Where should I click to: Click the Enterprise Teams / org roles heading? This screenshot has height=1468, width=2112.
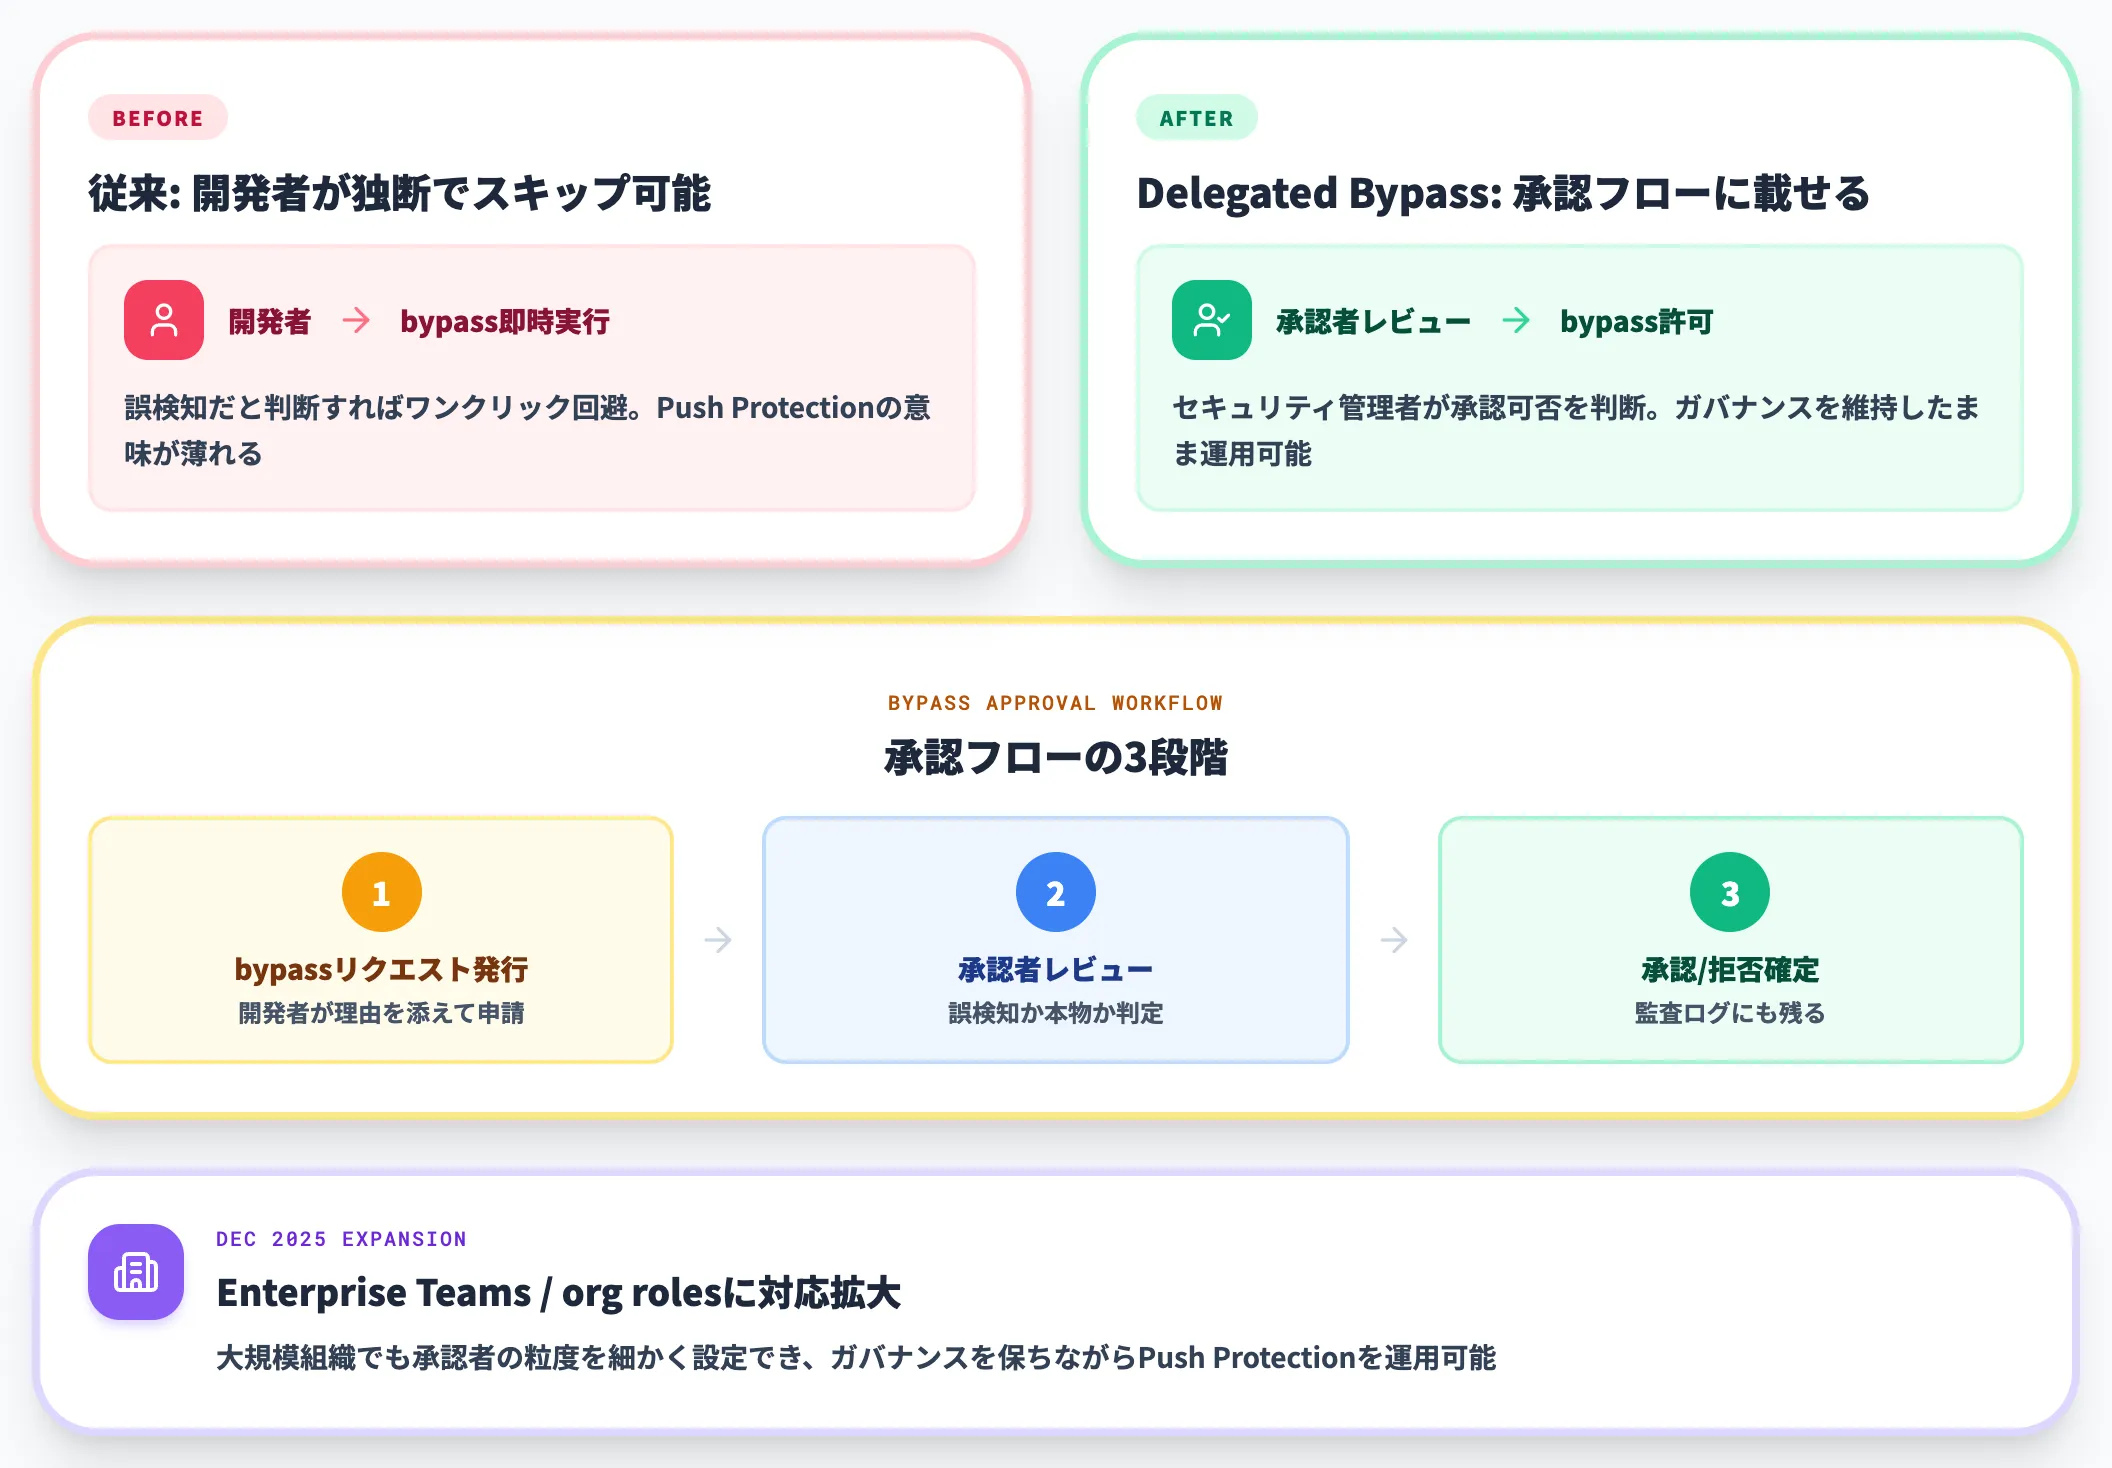[x=559, y=1293]
